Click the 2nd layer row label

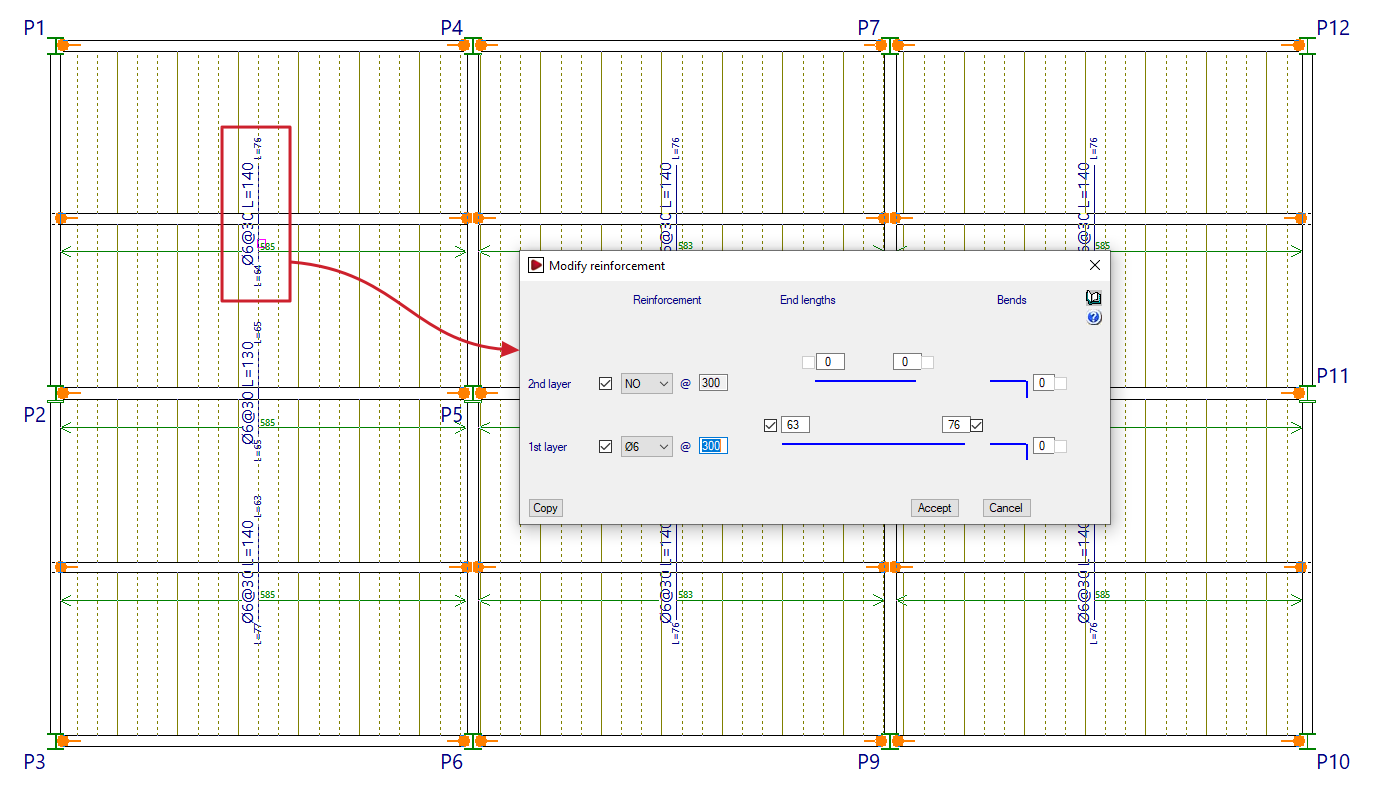pos(549,384)
